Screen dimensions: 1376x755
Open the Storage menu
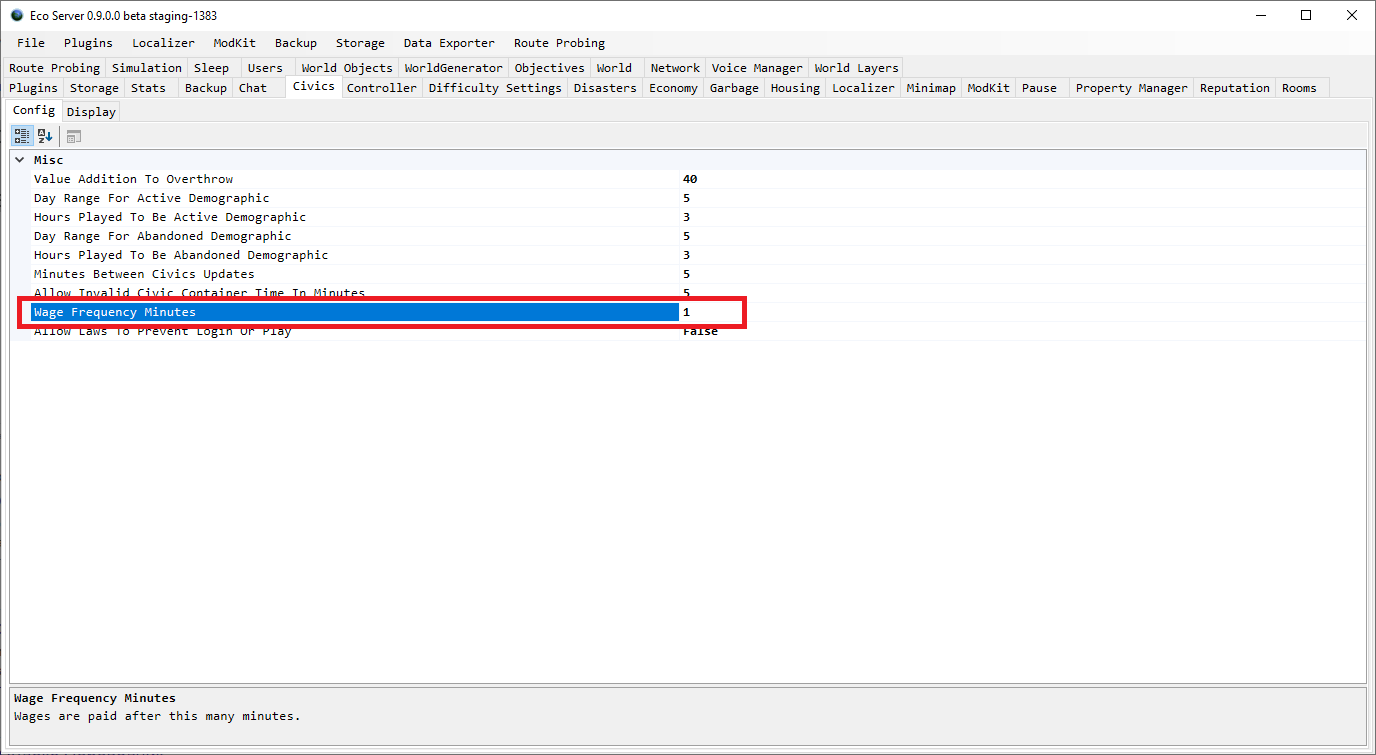360,43
